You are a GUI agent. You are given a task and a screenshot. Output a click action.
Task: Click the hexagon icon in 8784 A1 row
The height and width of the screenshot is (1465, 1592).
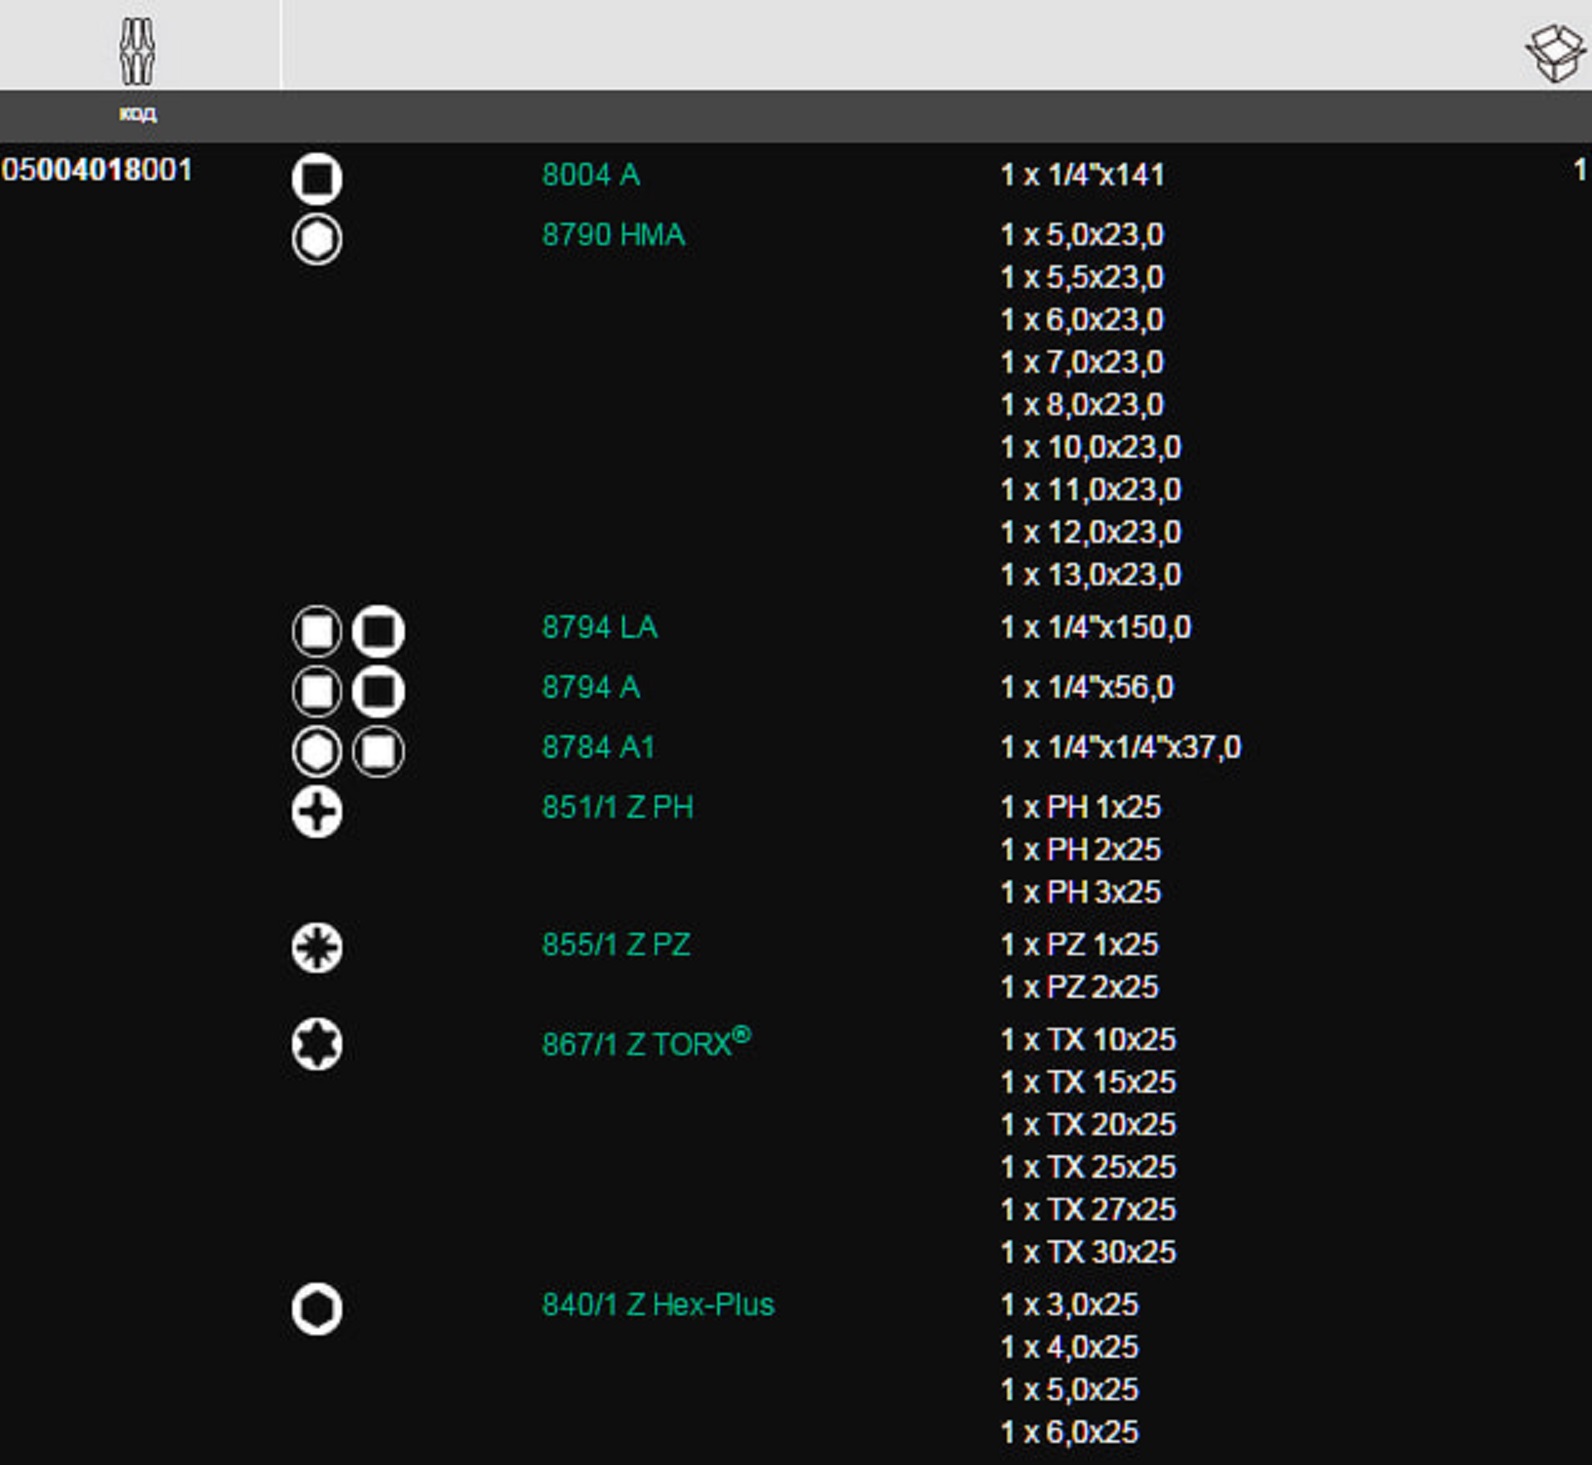tap(317, 751)
